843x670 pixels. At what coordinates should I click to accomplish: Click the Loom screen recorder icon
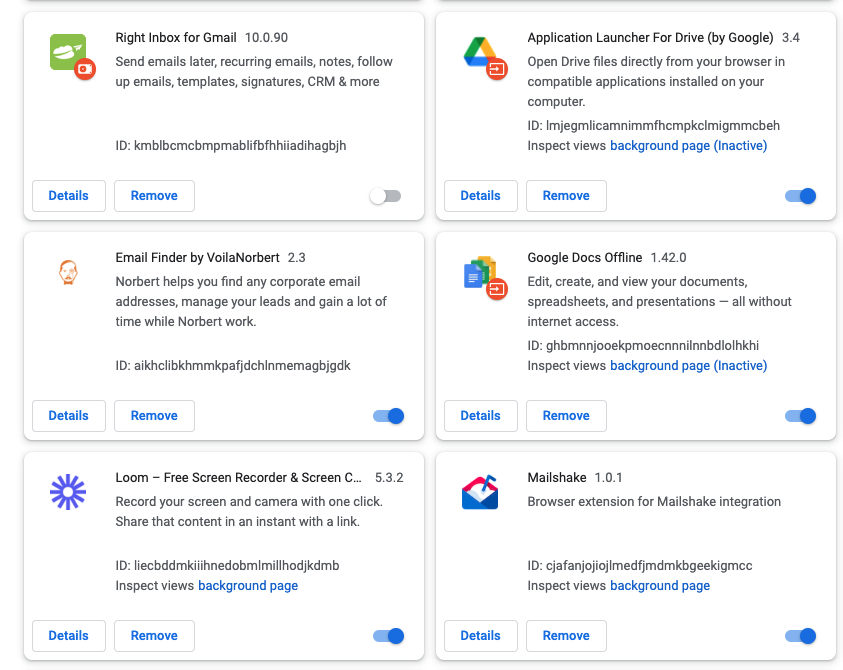69,492
